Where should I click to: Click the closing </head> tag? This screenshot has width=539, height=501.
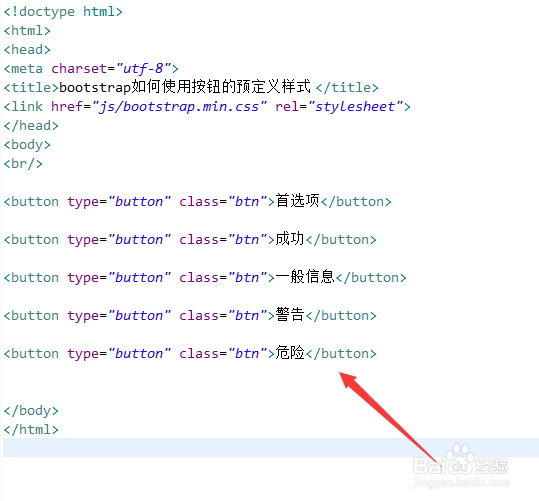[31, 126]
